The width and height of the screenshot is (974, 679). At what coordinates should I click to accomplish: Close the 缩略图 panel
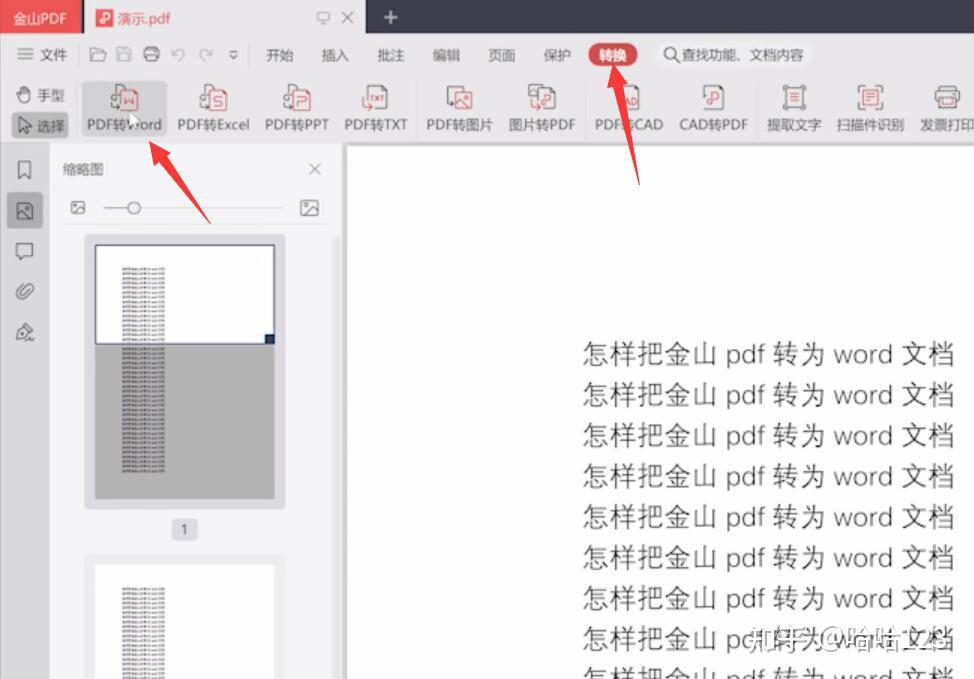point(315,169)
